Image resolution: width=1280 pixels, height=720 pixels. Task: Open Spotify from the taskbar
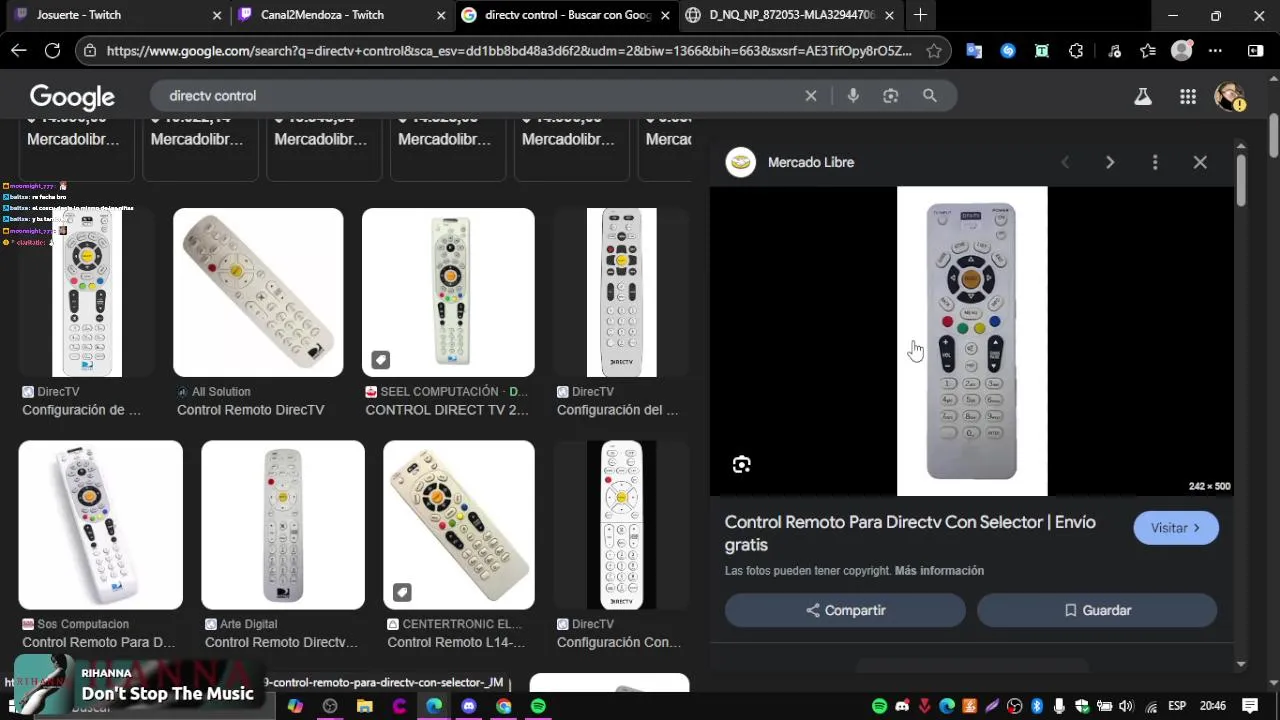[538, 706]
